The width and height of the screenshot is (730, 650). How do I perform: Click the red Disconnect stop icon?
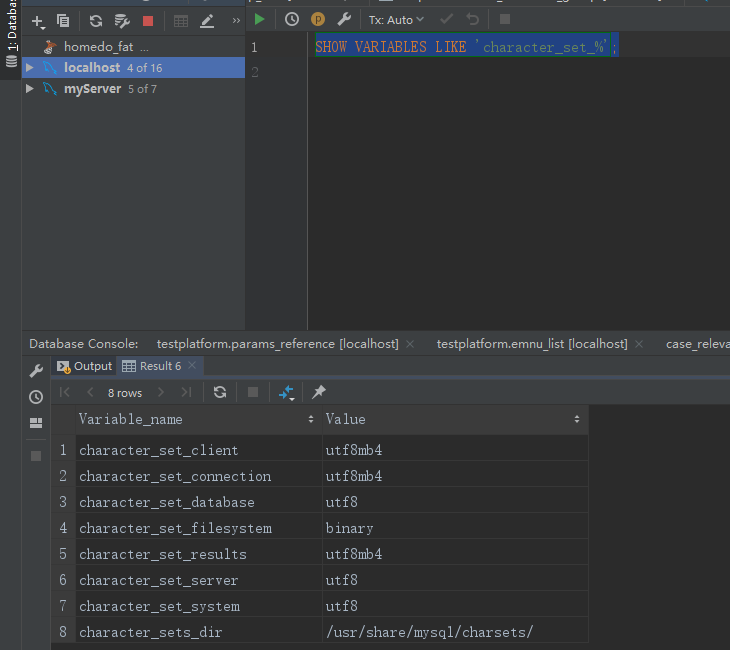click(x=148, y=20)
